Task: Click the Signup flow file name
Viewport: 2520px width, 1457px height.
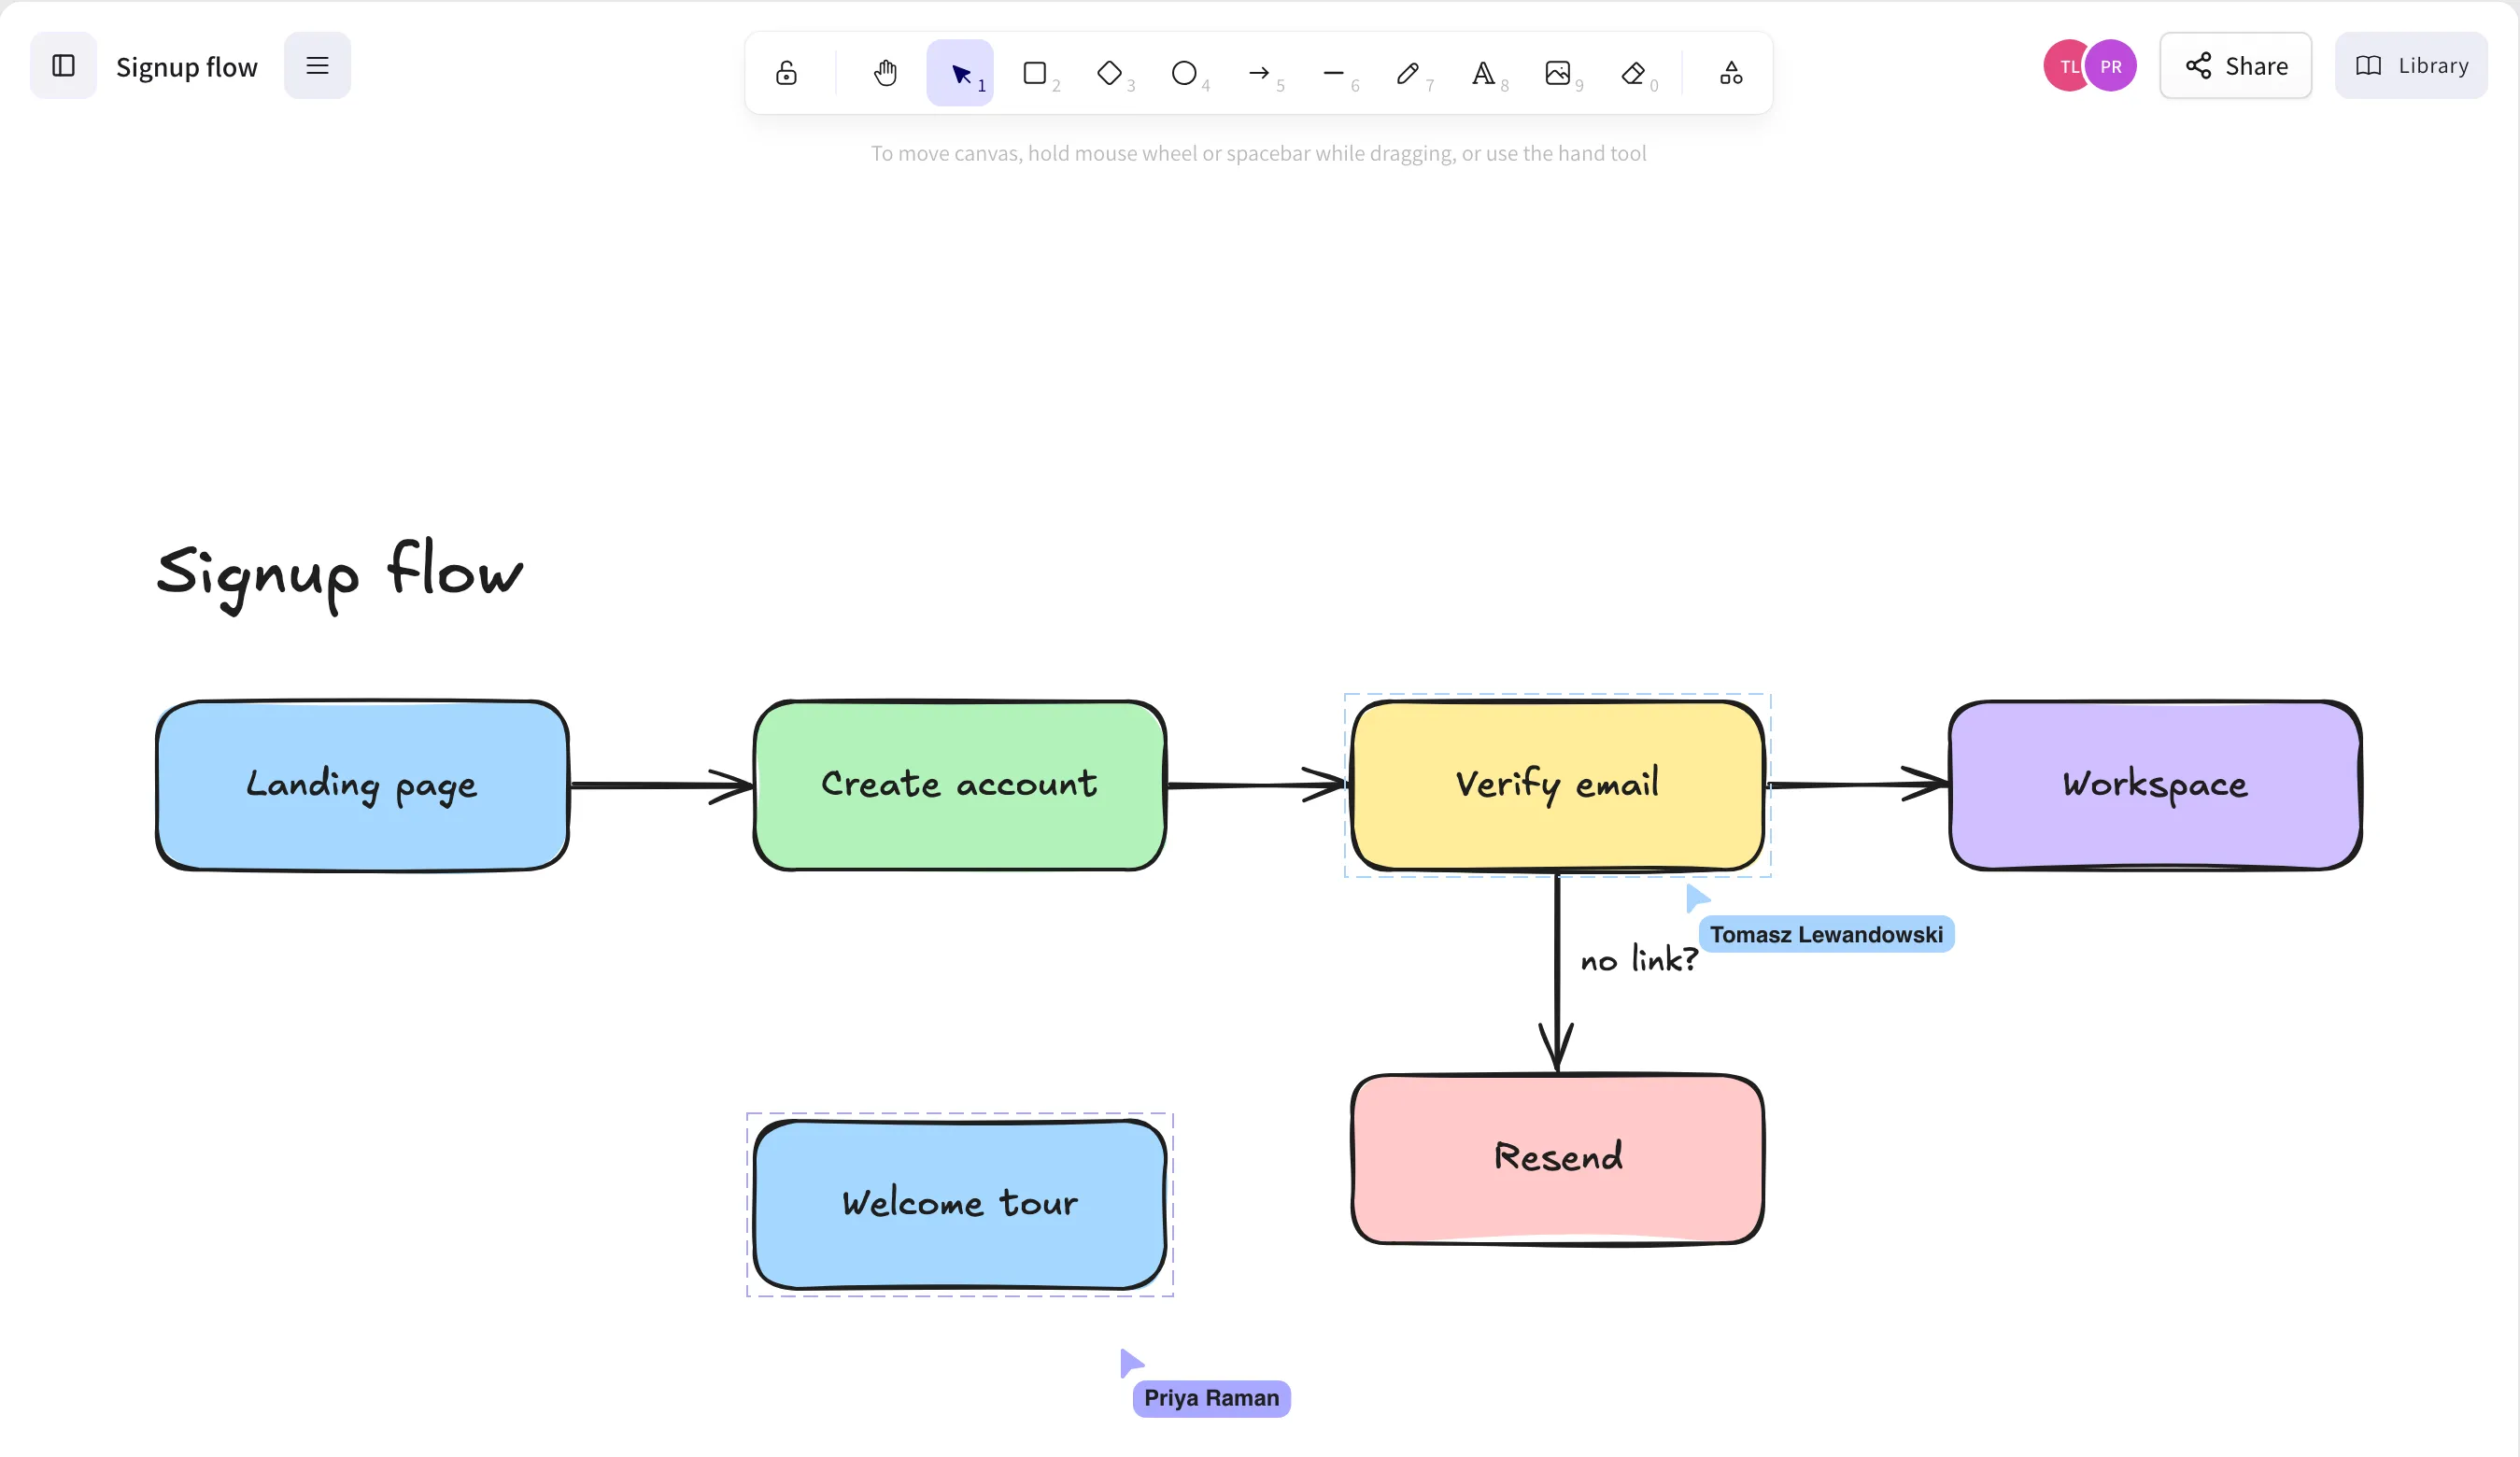Action: point(187,67)
